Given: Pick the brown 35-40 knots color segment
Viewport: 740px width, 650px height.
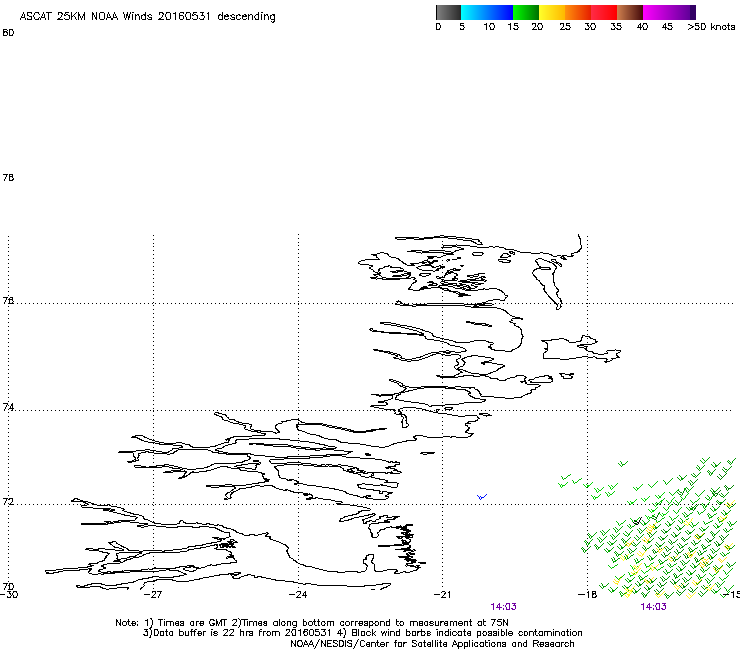Looking at the screenshot, I should [630, 12].
